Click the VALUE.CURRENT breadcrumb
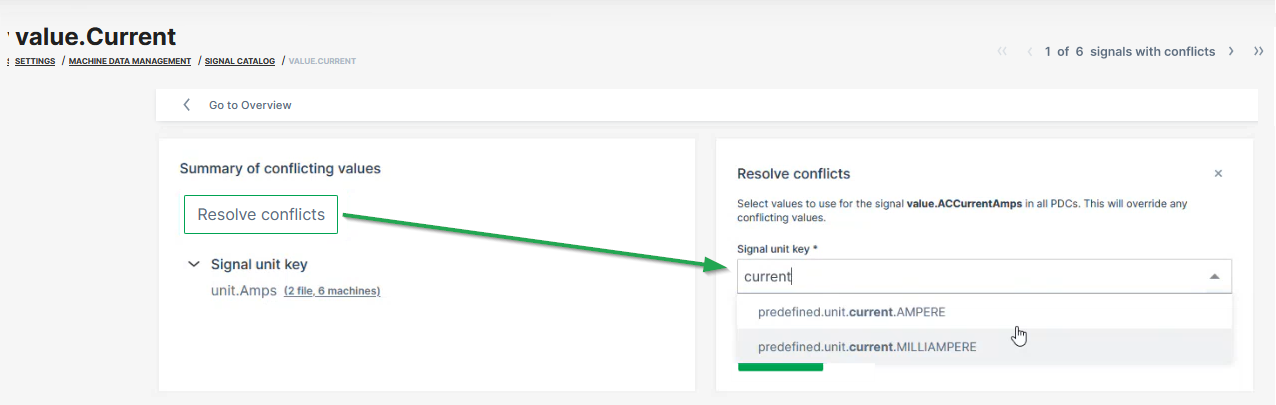Screen dimensions: 1276x405 (x=322, y=61)
